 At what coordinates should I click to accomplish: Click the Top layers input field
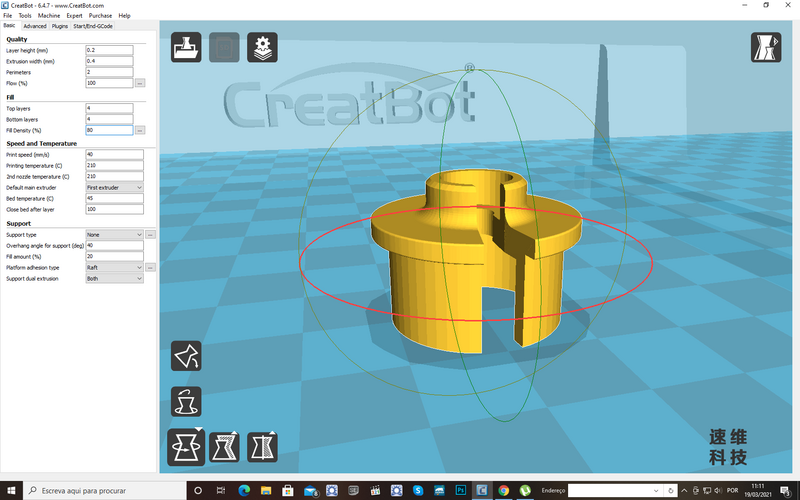tap(109, 108)
